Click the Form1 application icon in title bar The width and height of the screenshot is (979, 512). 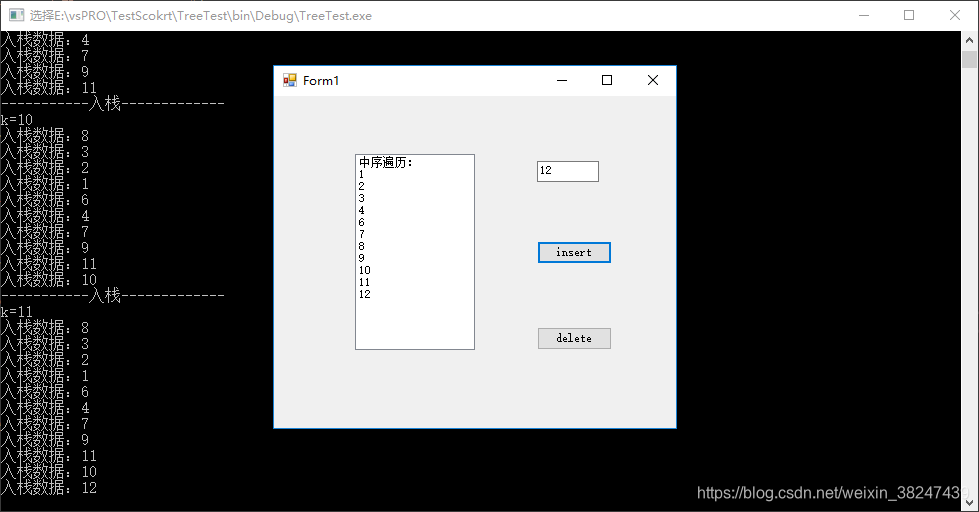pos(290,80)
